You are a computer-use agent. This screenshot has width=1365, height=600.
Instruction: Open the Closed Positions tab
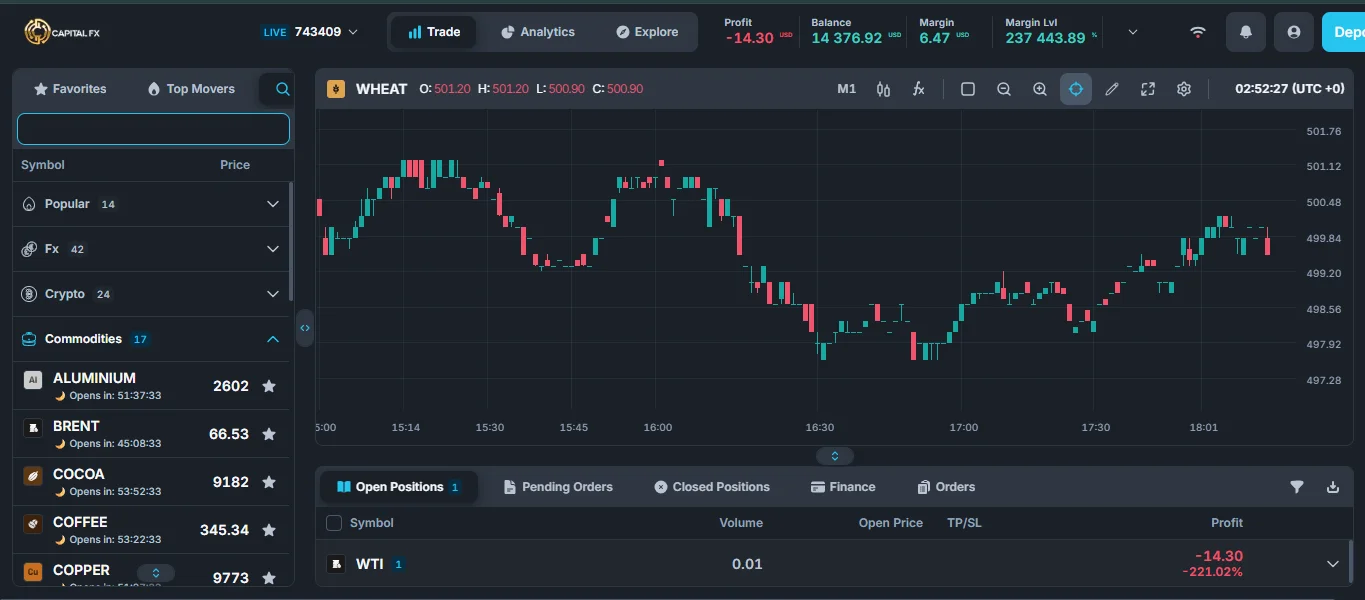[x=711, y=487]
